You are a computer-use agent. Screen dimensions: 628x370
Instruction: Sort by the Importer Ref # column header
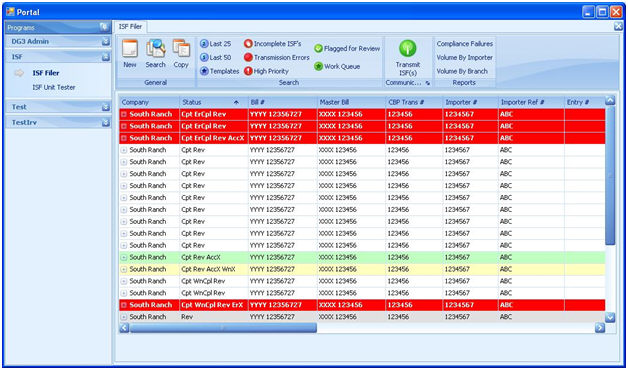point(531,103)
